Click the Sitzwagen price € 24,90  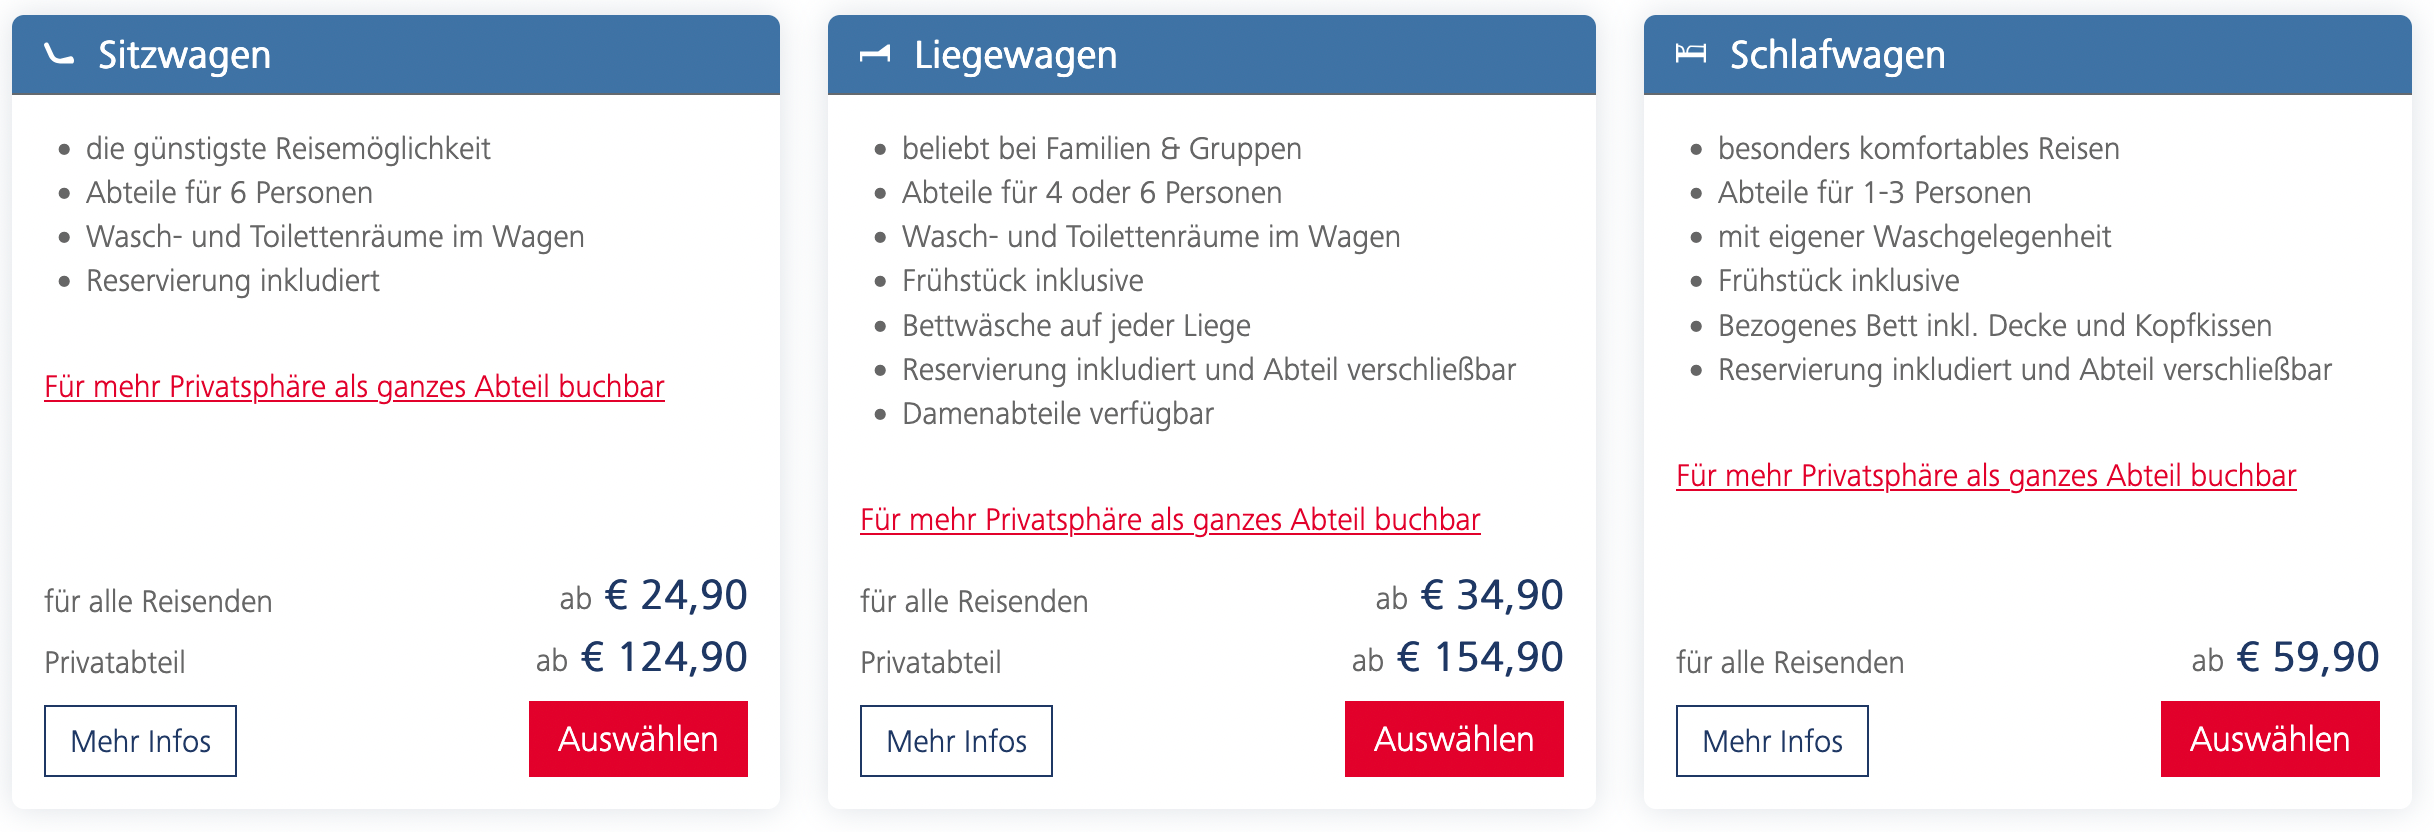(x=676, y=596)
